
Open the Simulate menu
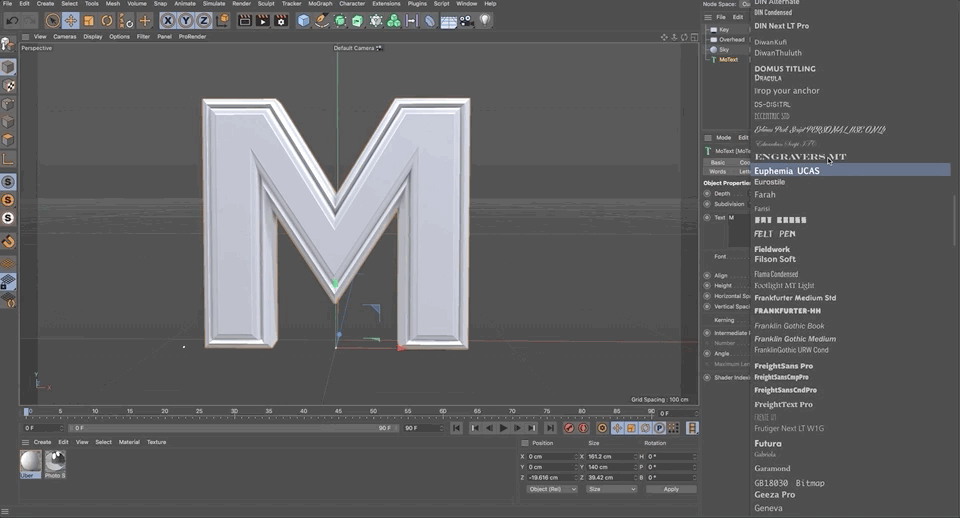coord(214,4)
